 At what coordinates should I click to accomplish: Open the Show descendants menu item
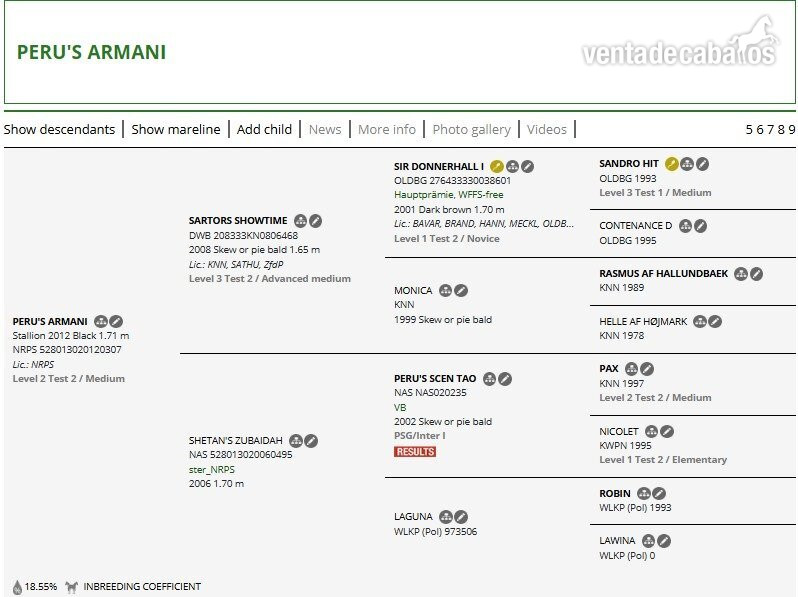tap(59, 129)
